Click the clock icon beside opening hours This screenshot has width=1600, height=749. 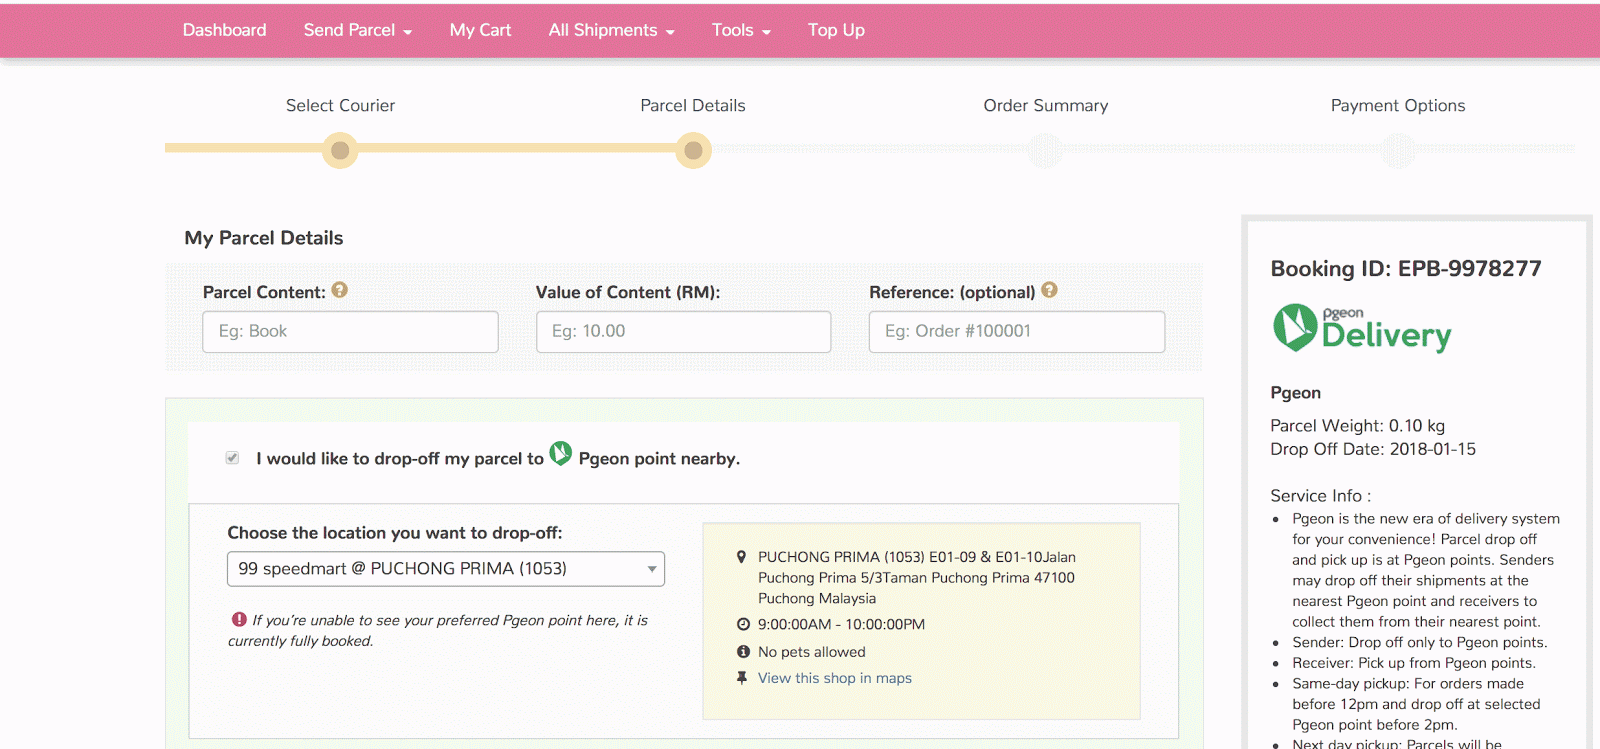click(x=743, y=624)
